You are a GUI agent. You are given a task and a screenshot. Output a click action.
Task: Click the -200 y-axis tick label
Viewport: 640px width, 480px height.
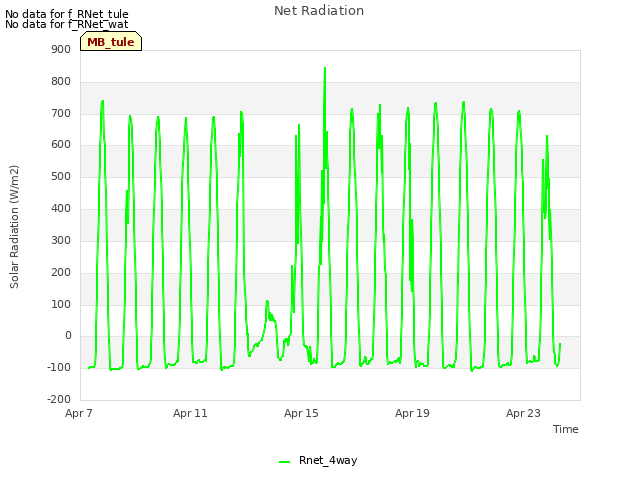coord(59,399)
